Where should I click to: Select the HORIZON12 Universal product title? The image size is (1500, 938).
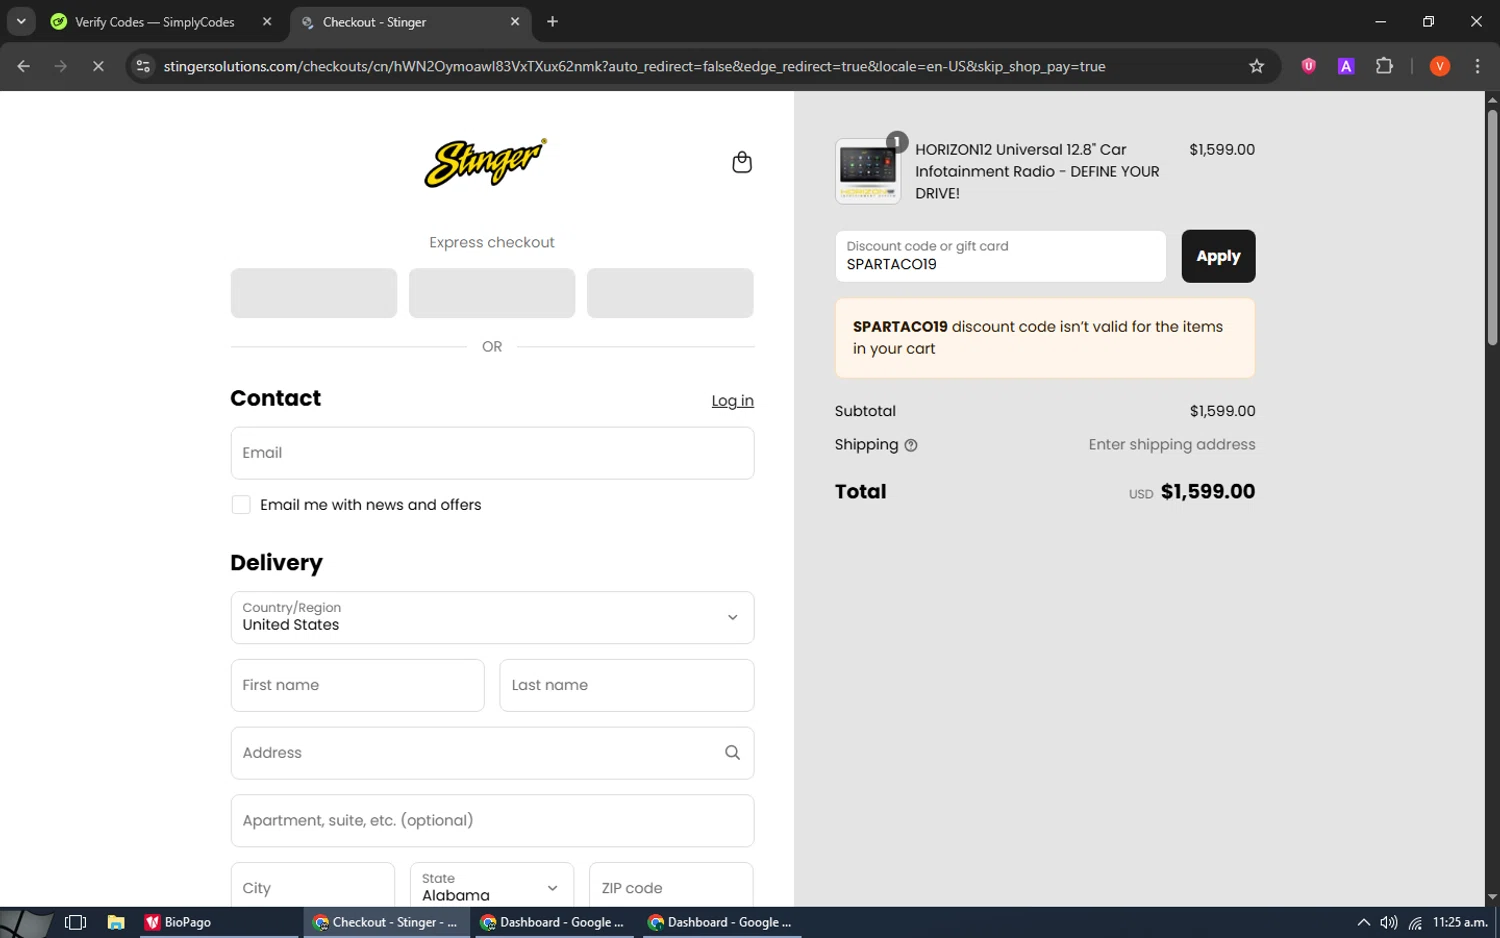(x=1037, y=171)
